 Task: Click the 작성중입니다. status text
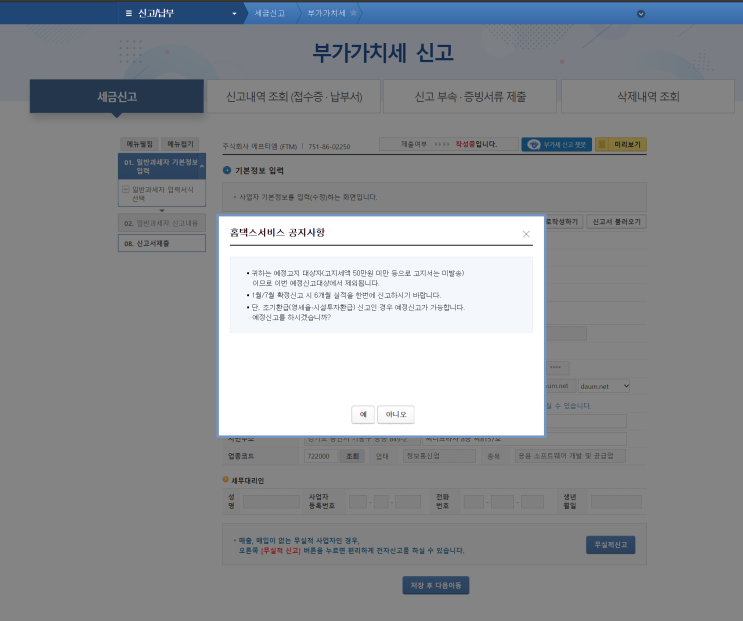476,144
